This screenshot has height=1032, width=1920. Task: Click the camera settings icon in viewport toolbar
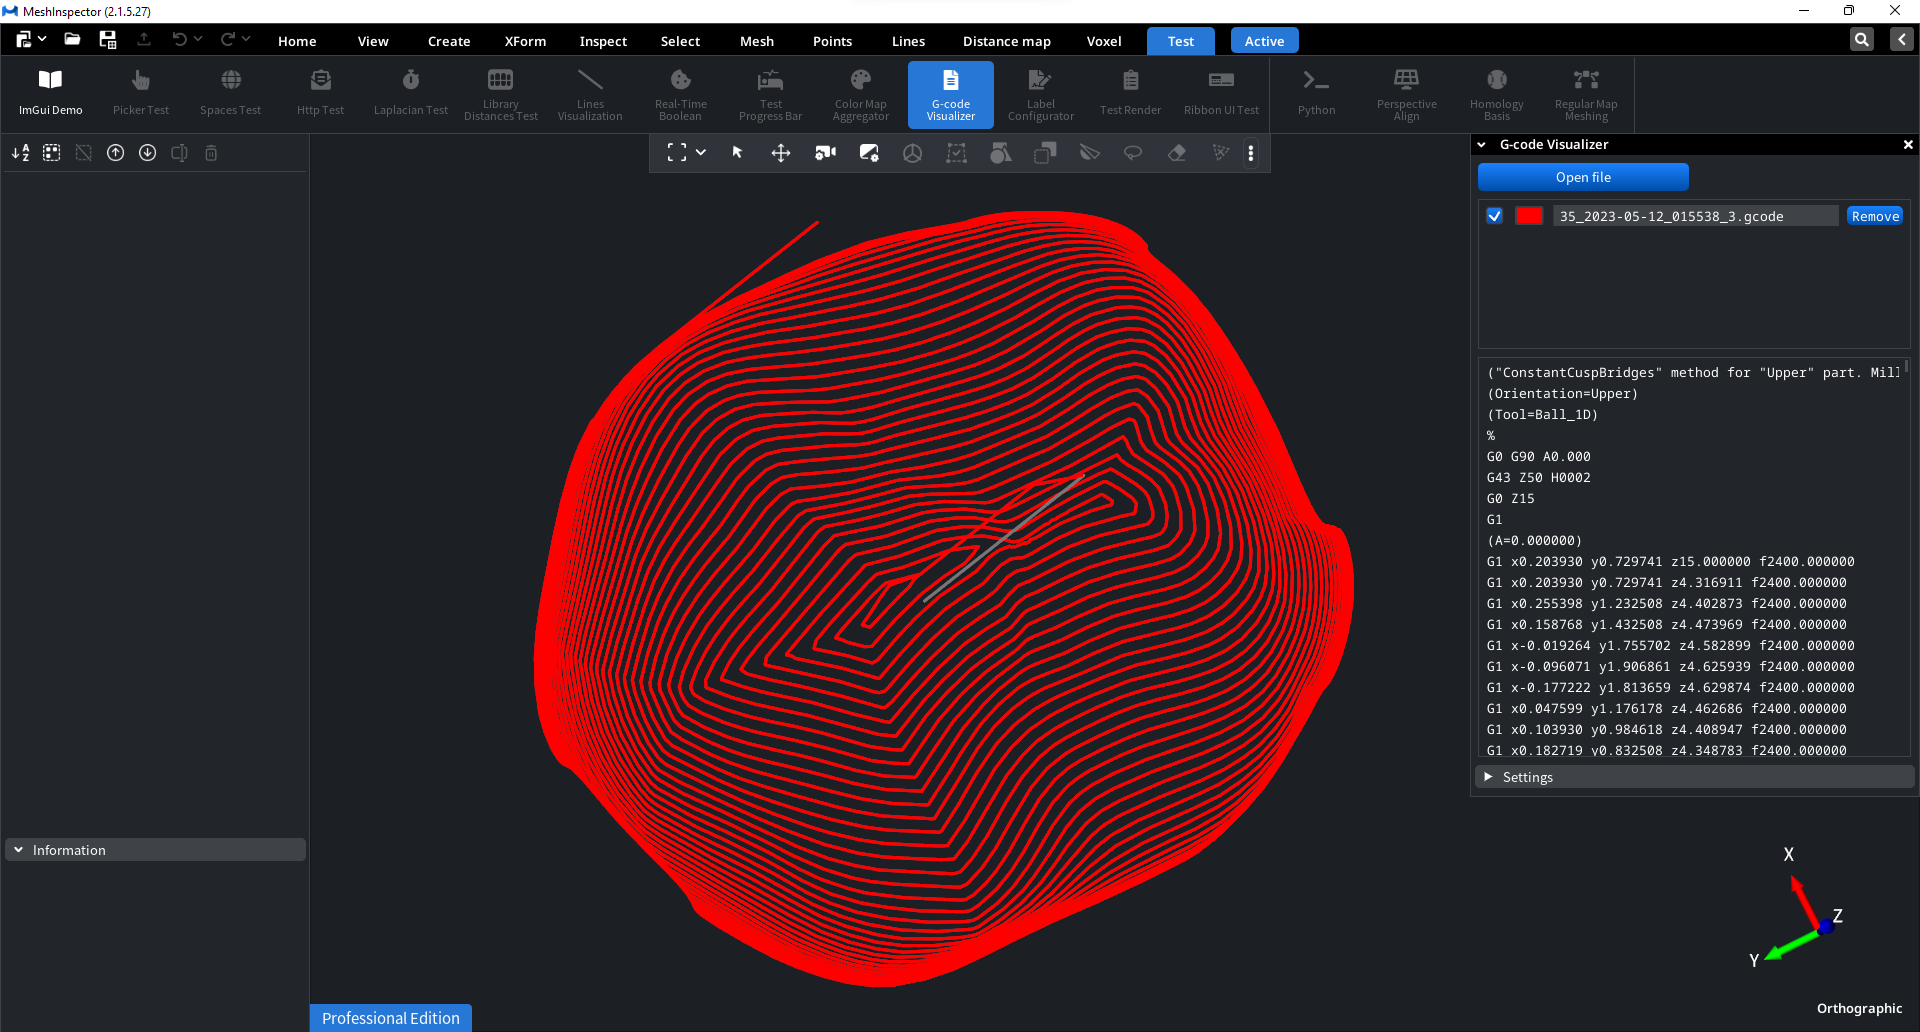tap(825, 153)
